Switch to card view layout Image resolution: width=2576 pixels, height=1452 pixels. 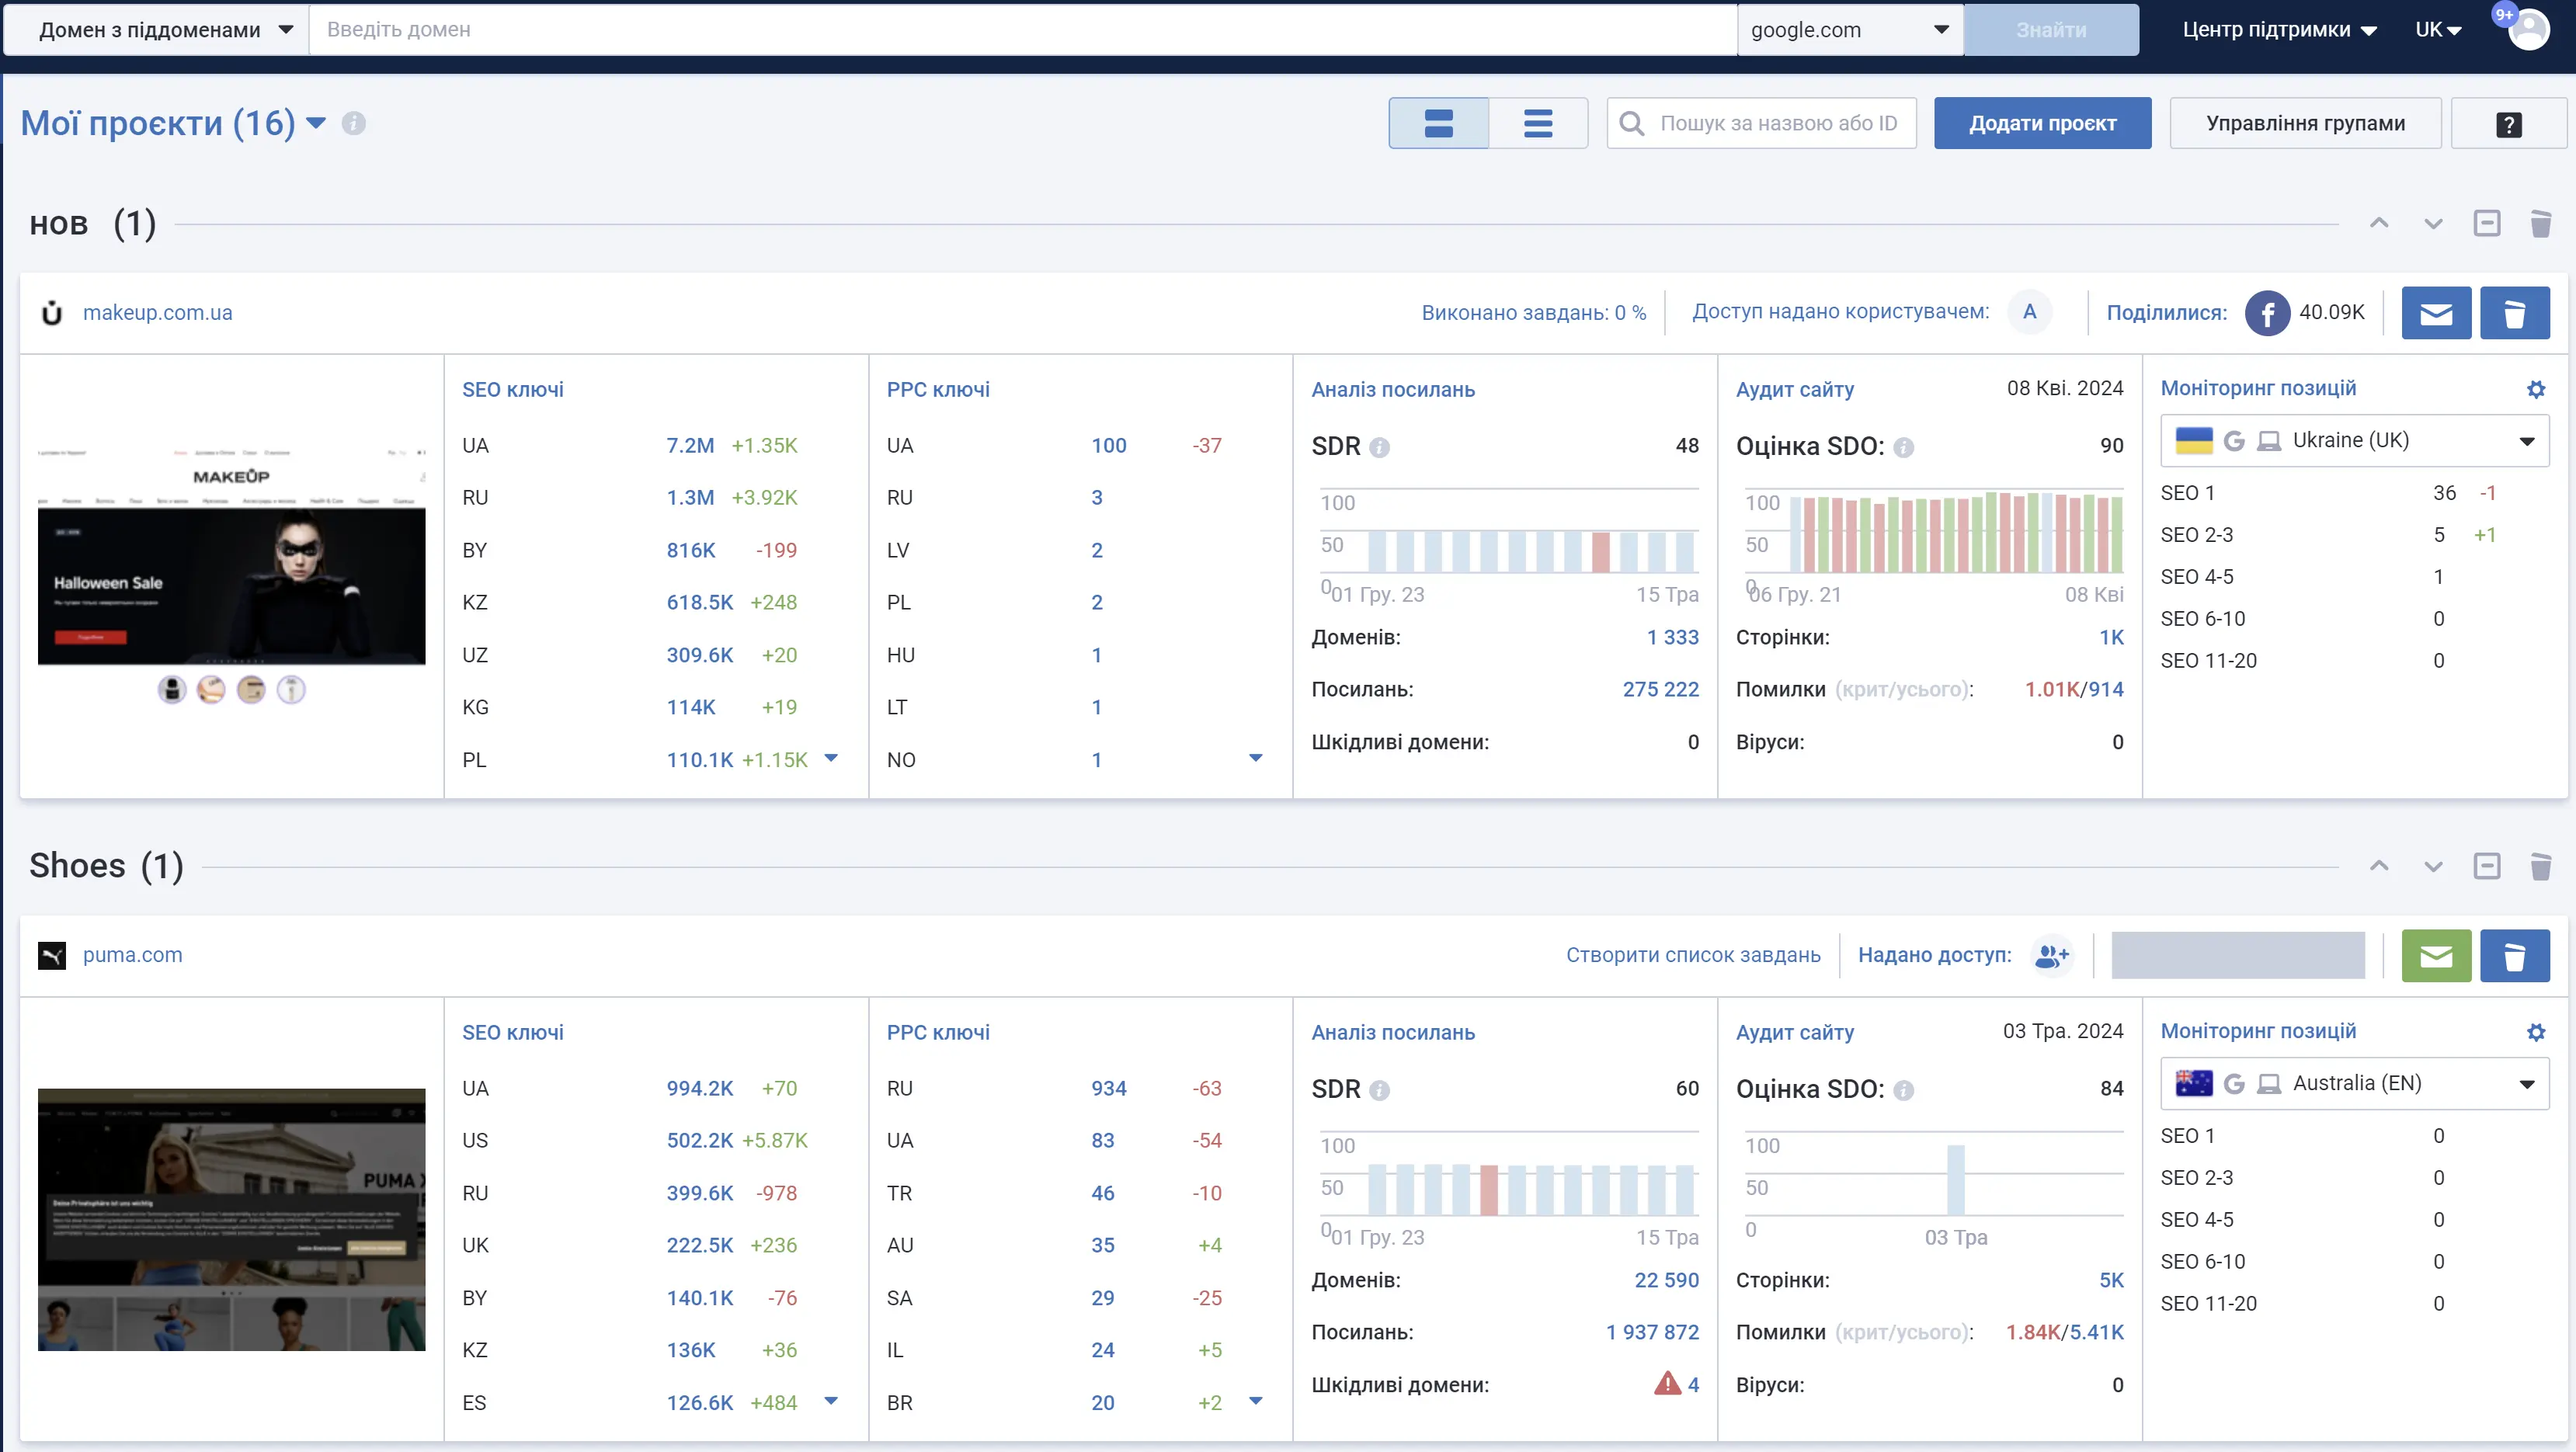[x=1438, y=124]
